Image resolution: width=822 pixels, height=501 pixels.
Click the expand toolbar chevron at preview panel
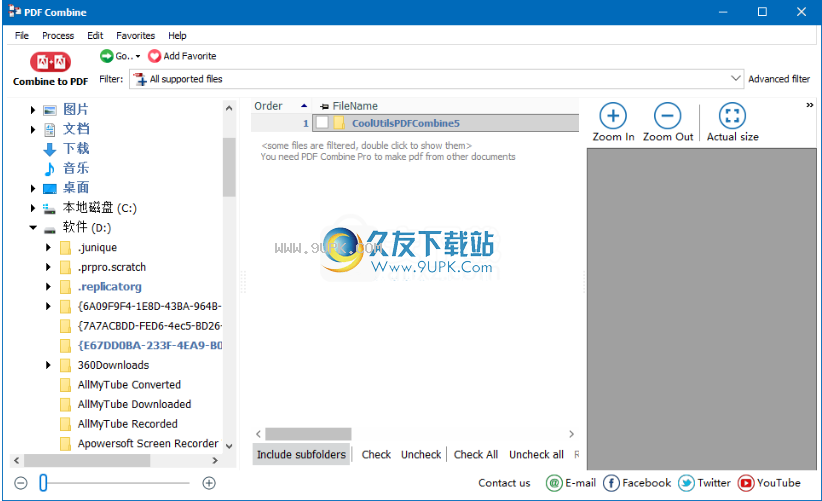809,105
